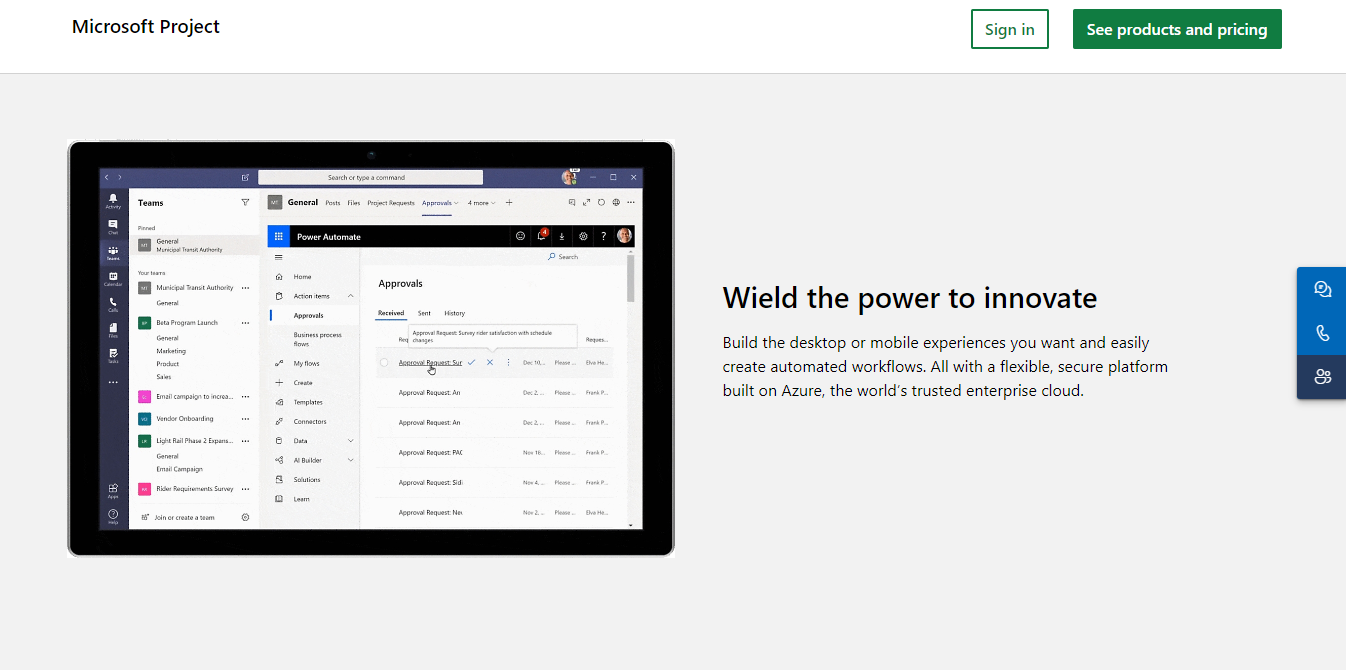Reject the request with X icon

click(490, 362)
